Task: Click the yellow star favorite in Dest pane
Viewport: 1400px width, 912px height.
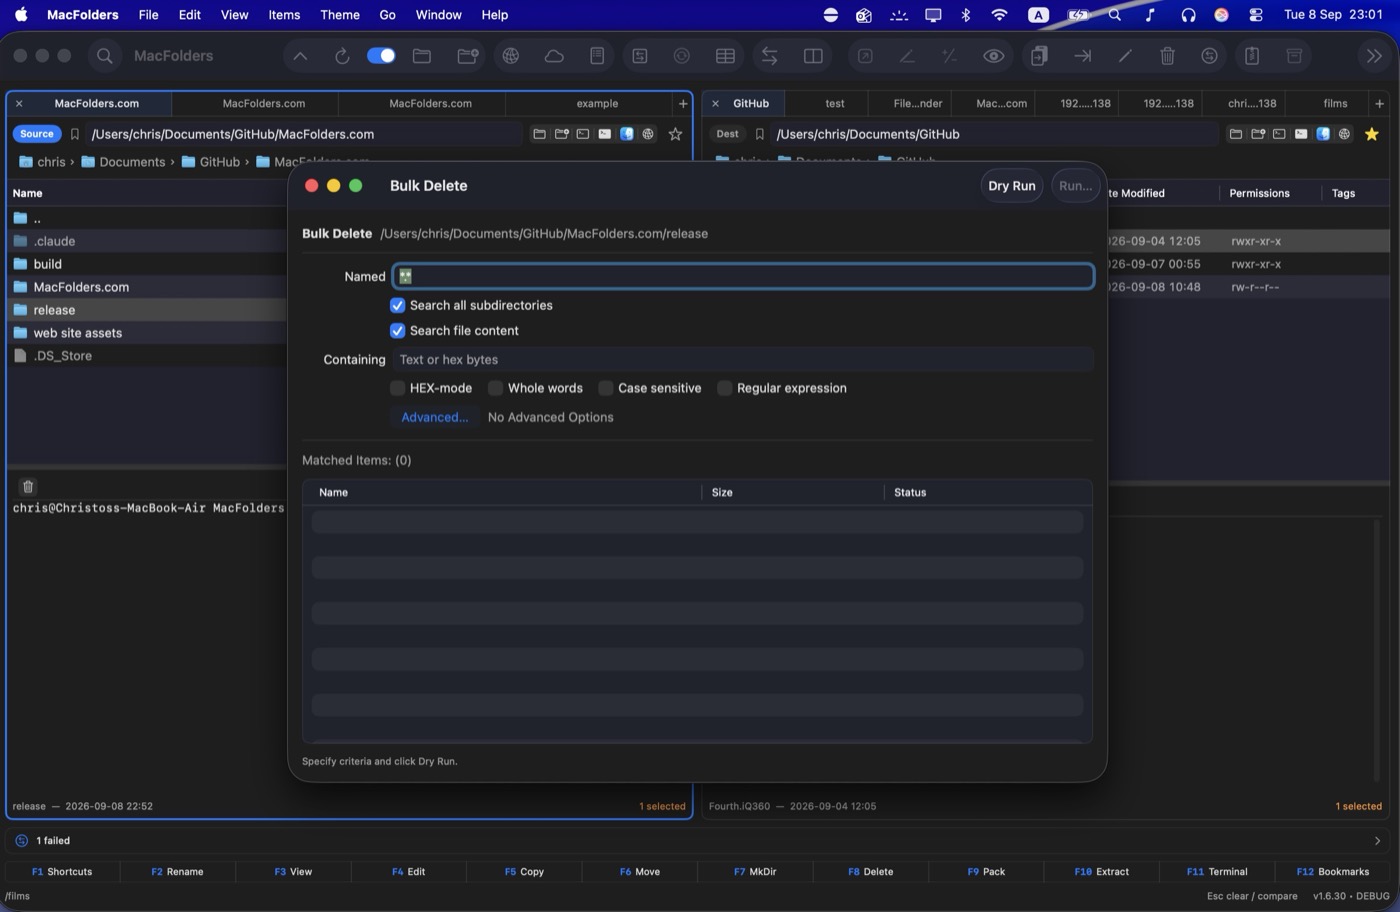Action: [x=1371, y=134]
